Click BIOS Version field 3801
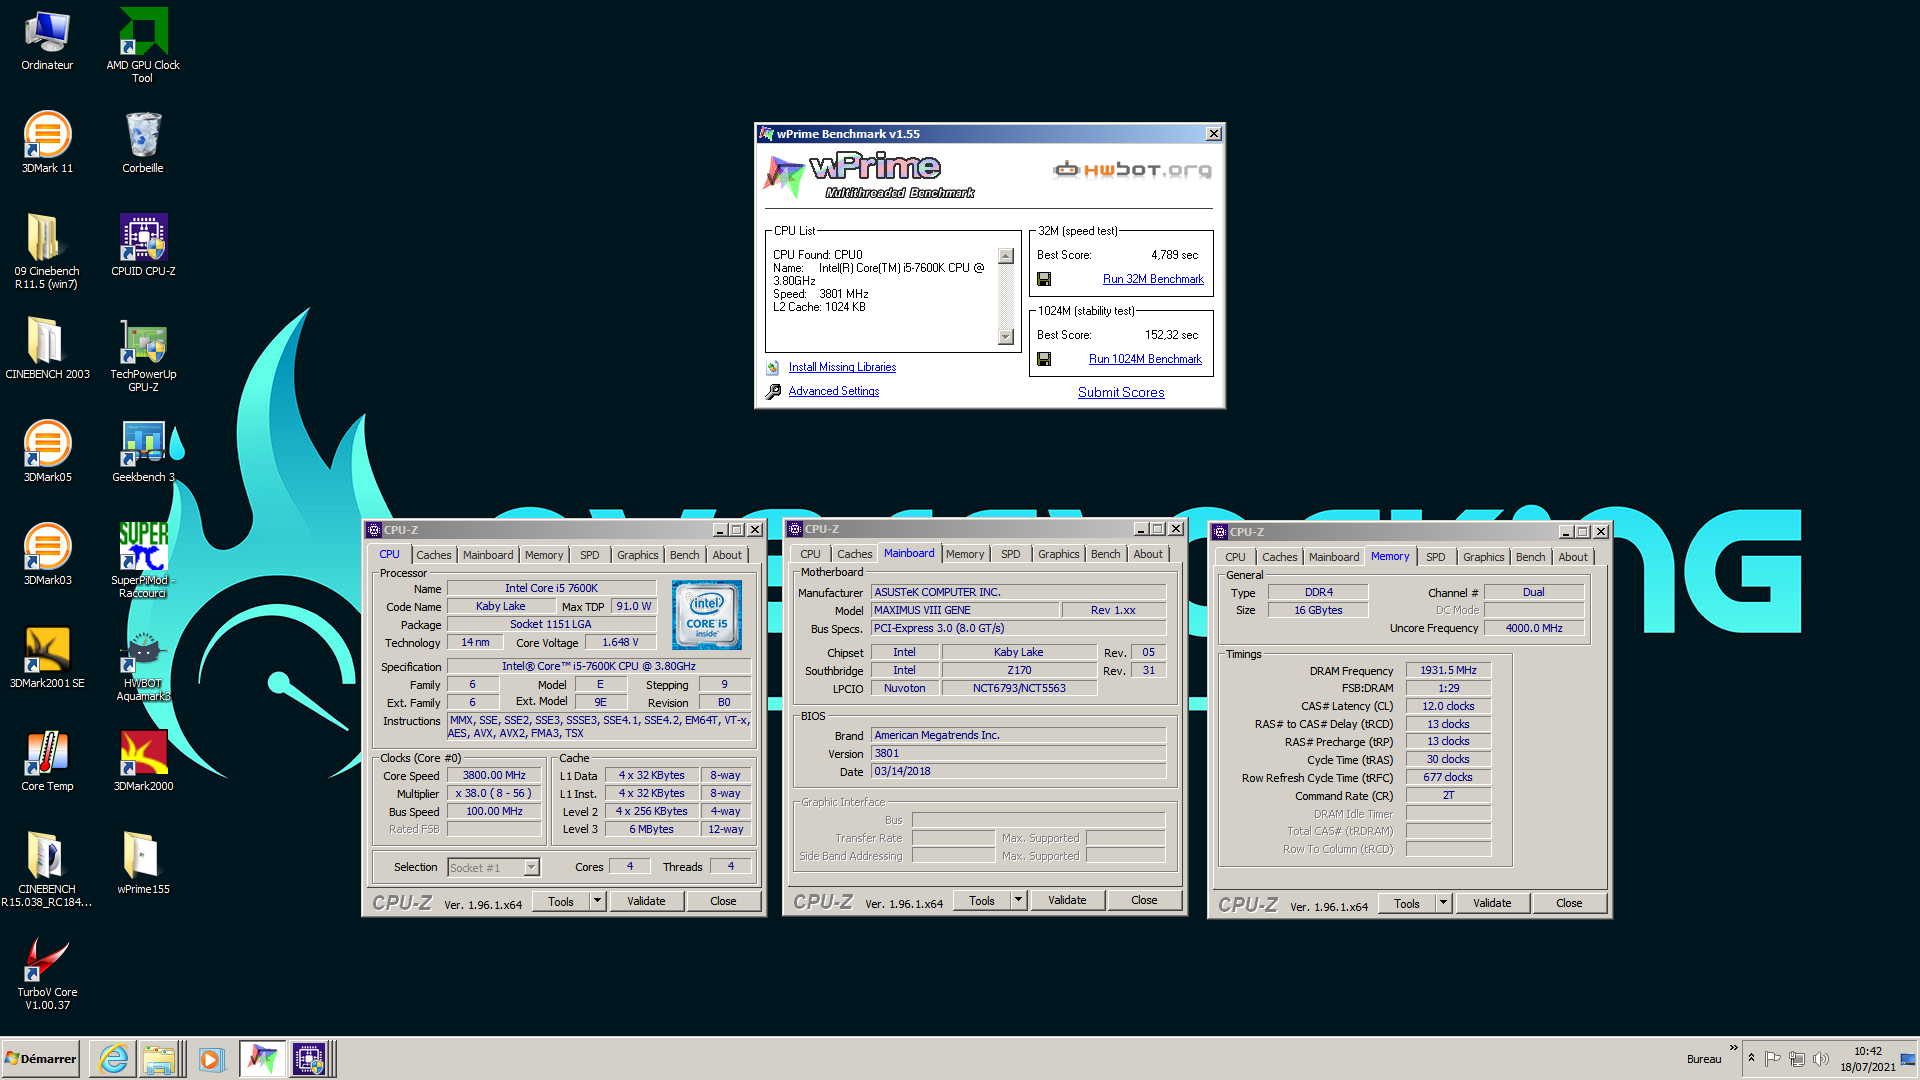Screen dimensions: 1920x1080 (1018, 753)
